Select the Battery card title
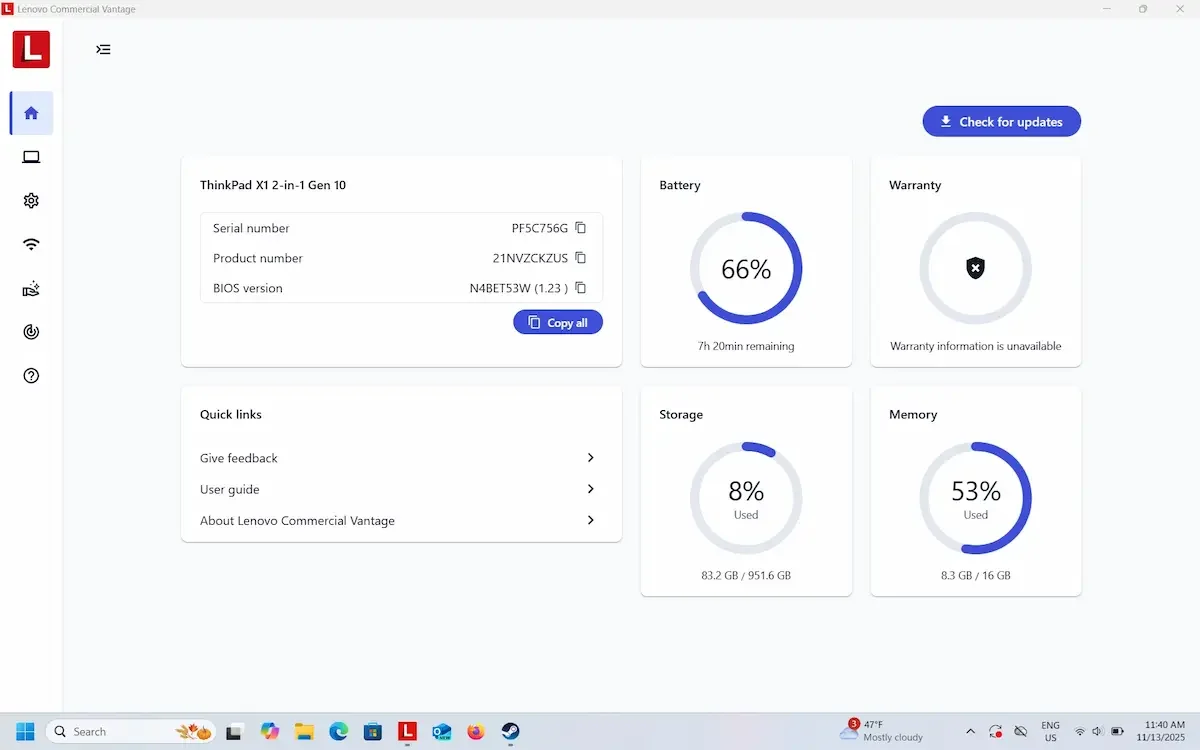 (x=680, y=185)
